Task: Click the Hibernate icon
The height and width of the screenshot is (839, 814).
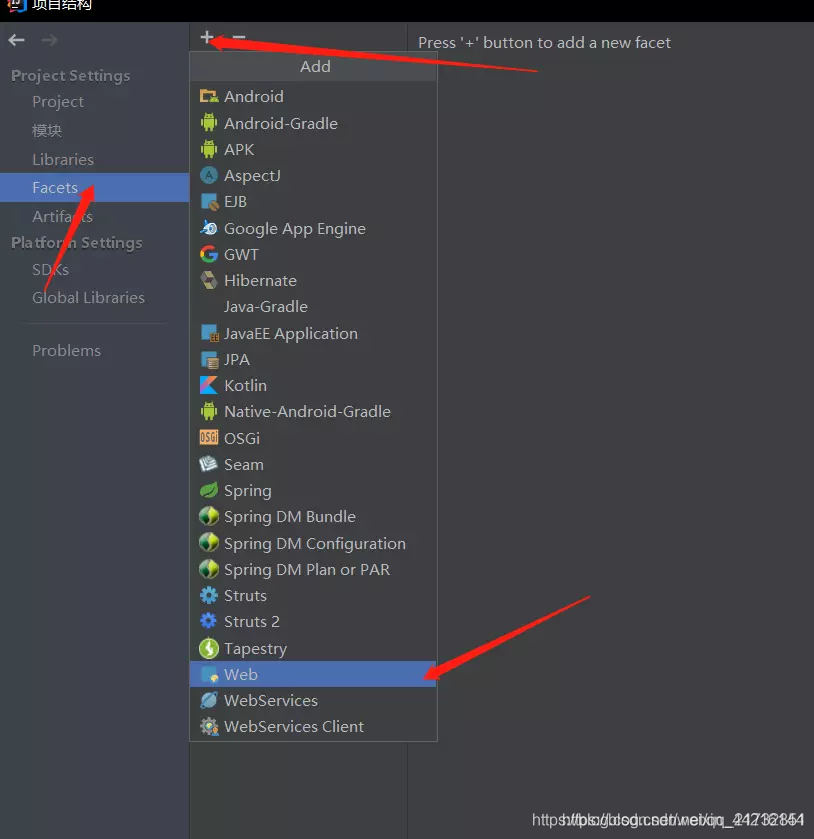Action: click(x=209, y=280)
